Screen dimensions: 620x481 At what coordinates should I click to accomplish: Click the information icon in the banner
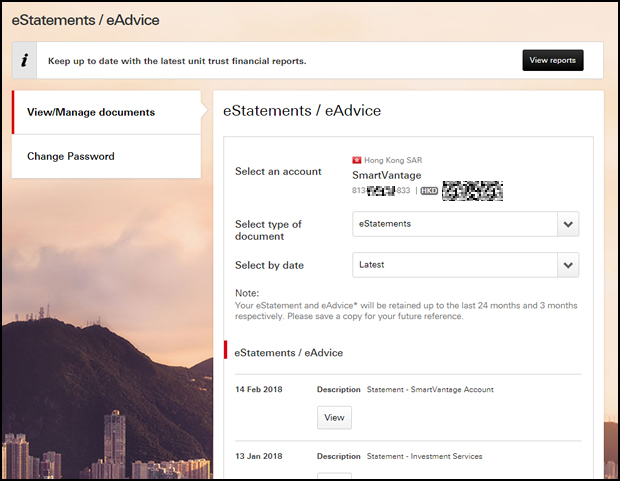point(25,61)
